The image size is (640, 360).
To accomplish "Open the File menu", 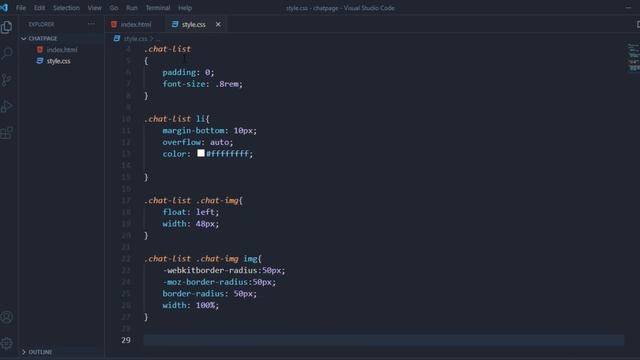I will pyautogui.click(x=21, y=8).
